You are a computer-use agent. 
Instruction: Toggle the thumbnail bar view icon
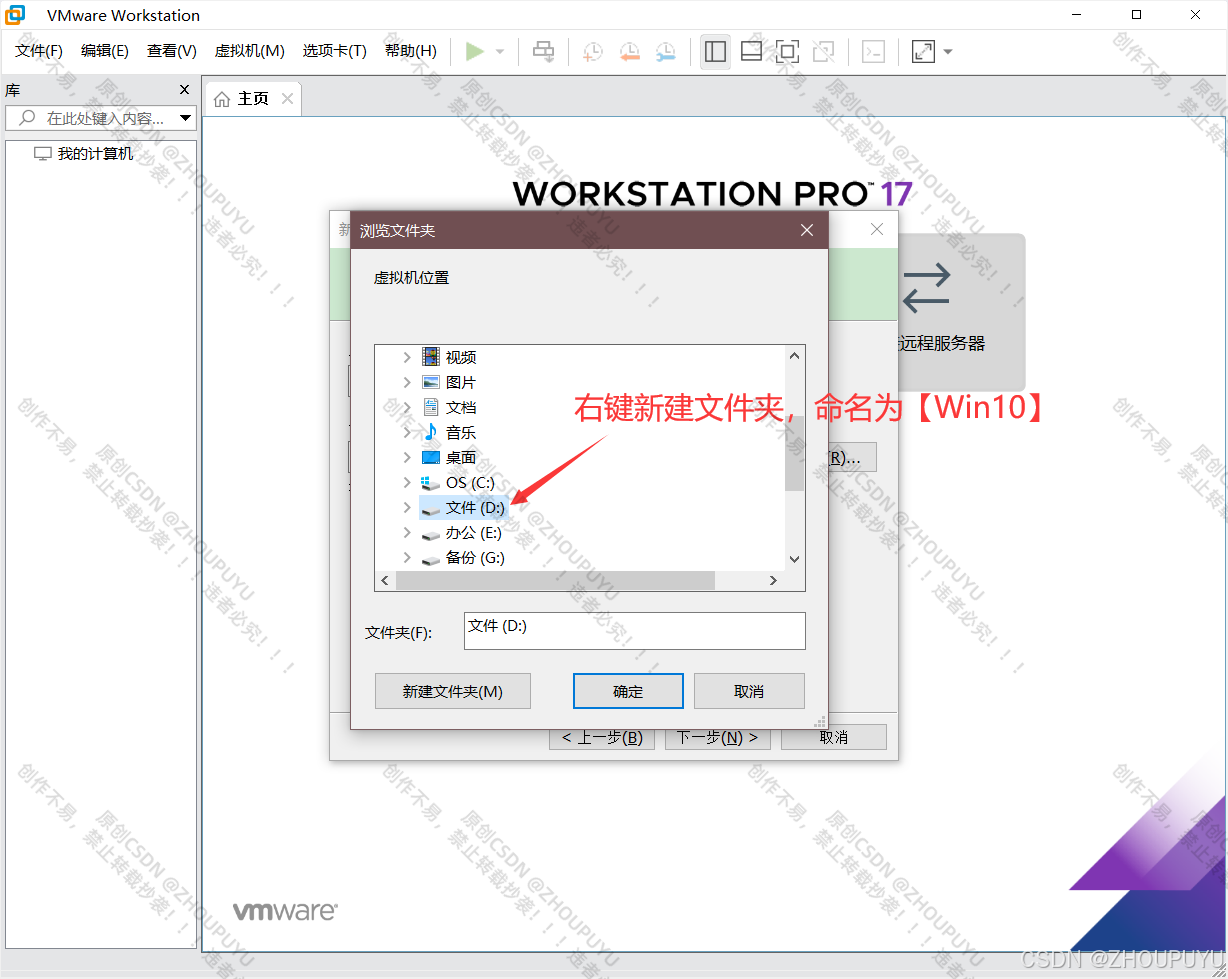pos(751,51)
